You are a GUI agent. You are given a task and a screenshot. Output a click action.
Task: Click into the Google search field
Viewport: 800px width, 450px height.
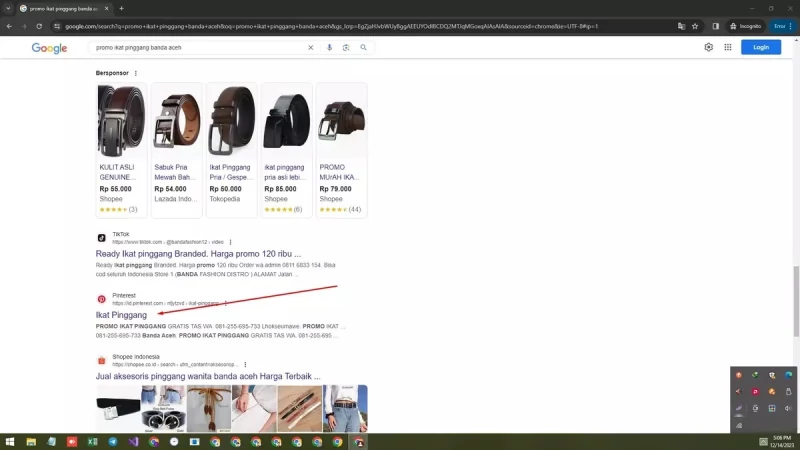[x=199, y=47]
